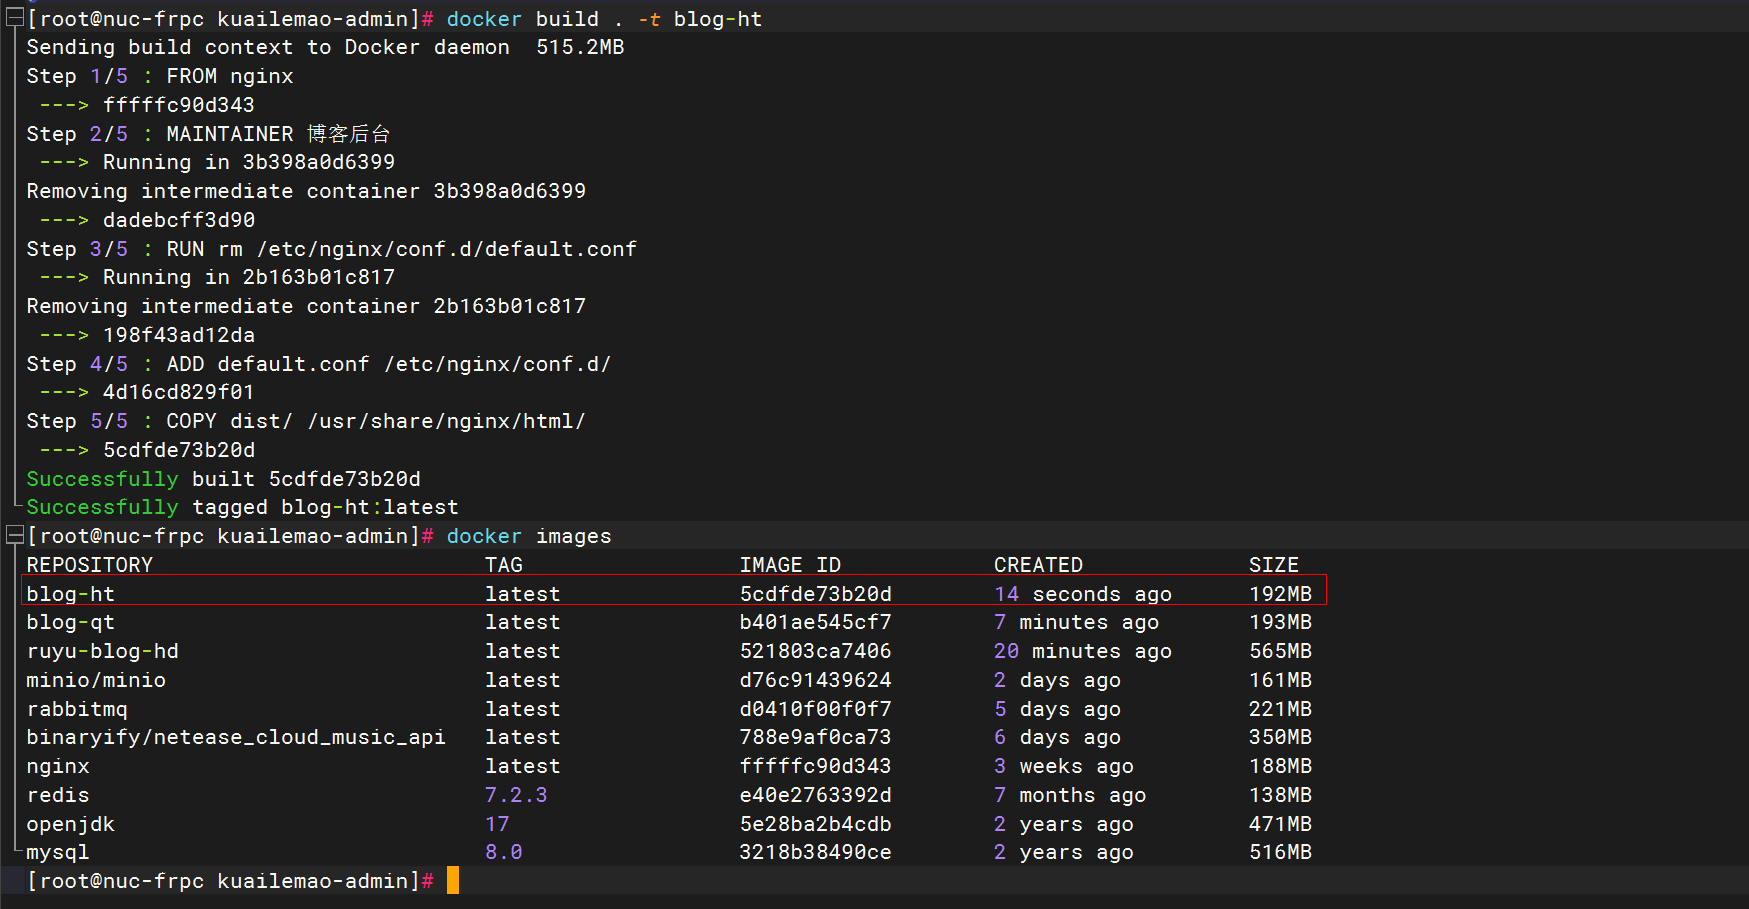Click image ID '5cdfde73b20d' in images table
This screenshot has height=909, width=1749.
(x=816, y=594)
